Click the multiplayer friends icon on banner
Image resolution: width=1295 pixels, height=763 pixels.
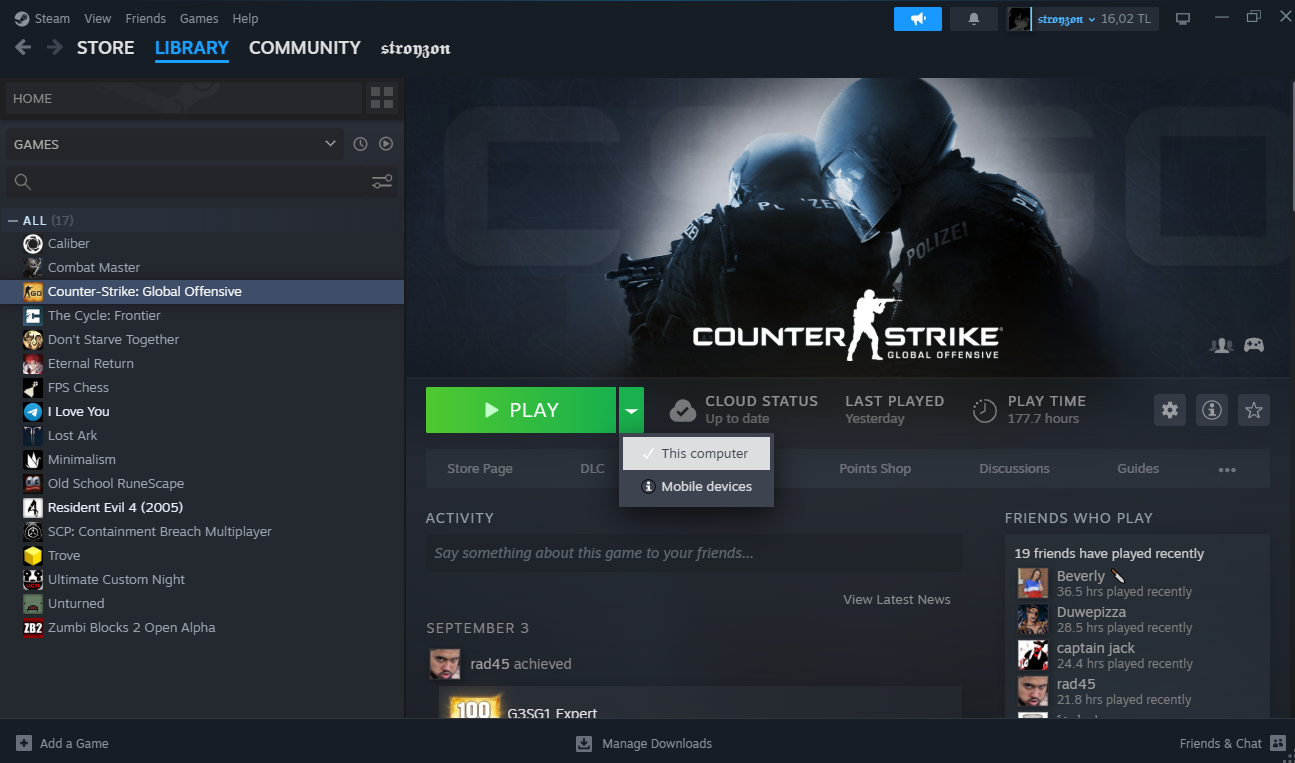[x=1221, y=345]
